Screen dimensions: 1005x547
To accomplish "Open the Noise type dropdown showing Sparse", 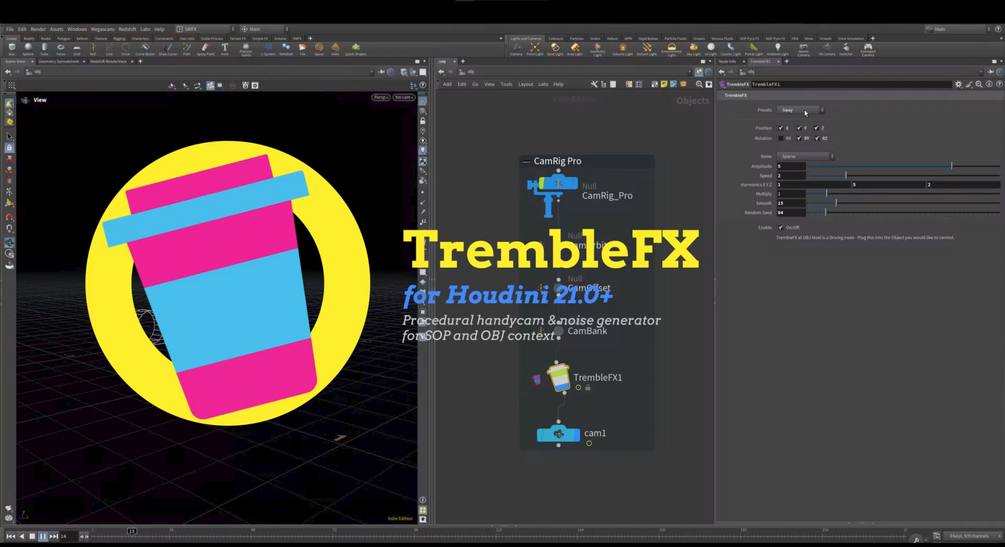I will 806,156.
